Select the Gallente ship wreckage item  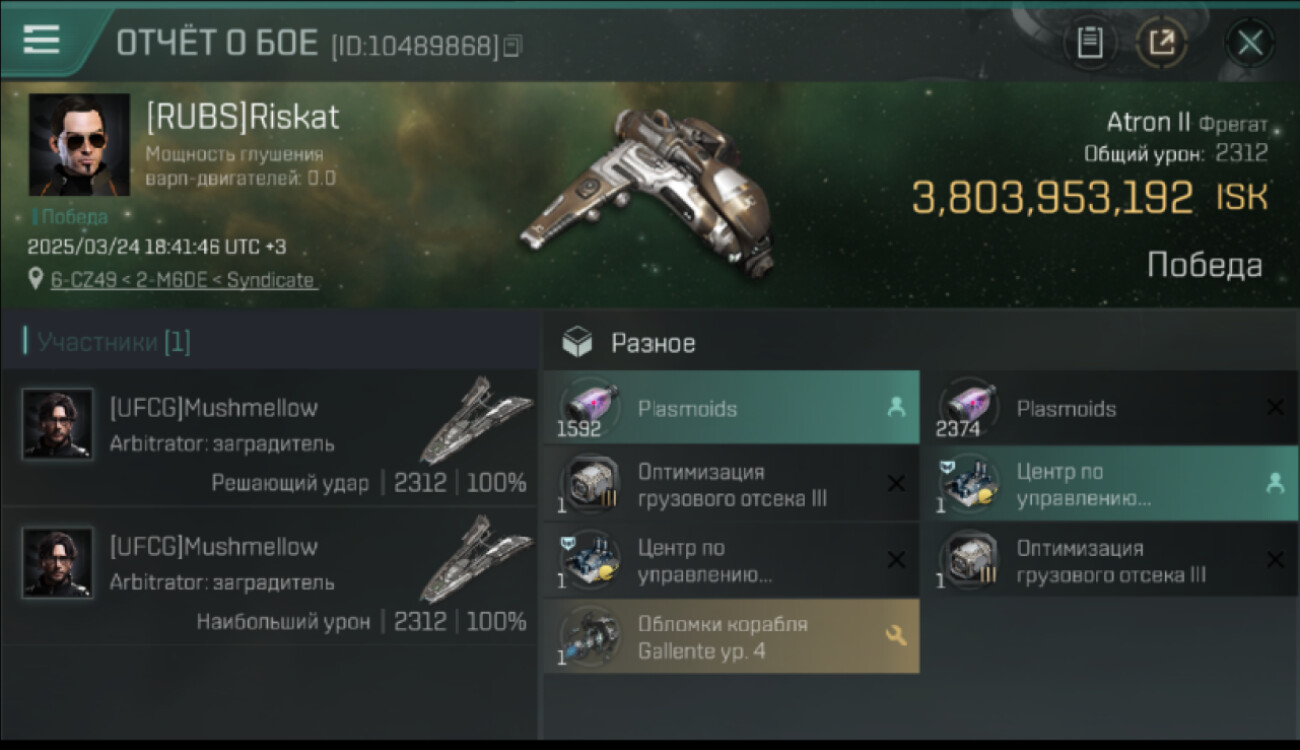731,636
